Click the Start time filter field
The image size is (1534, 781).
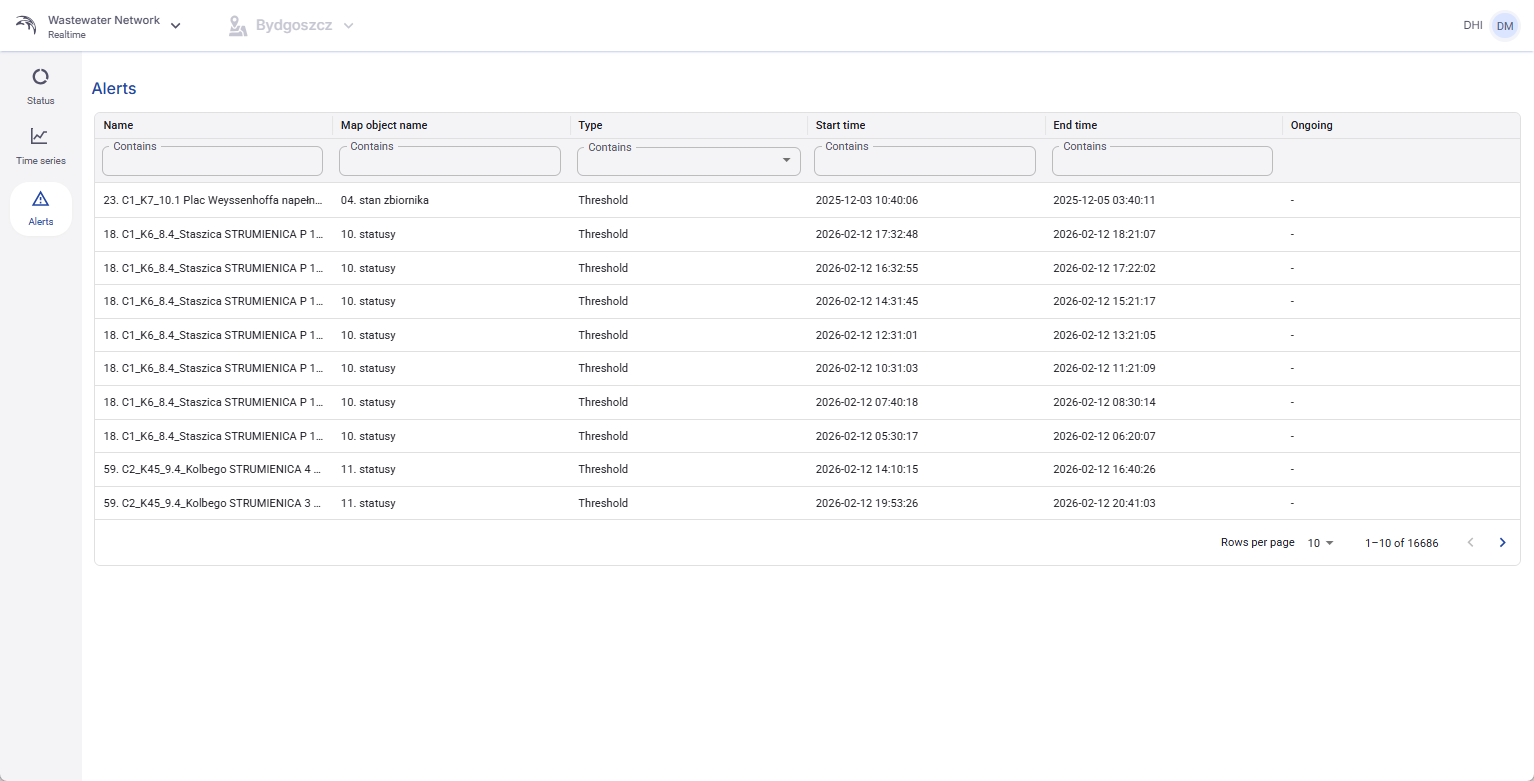click(925, 161)
